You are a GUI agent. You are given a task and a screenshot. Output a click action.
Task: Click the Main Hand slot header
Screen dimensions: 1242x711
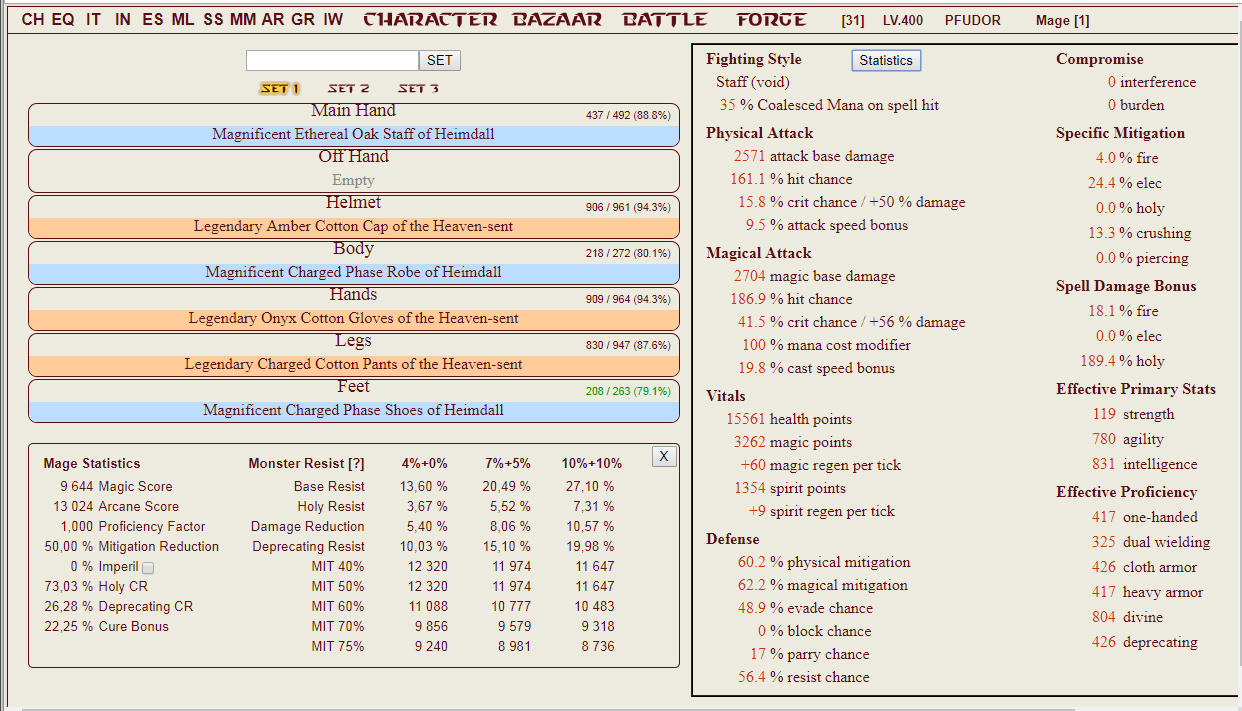[354, 111]
